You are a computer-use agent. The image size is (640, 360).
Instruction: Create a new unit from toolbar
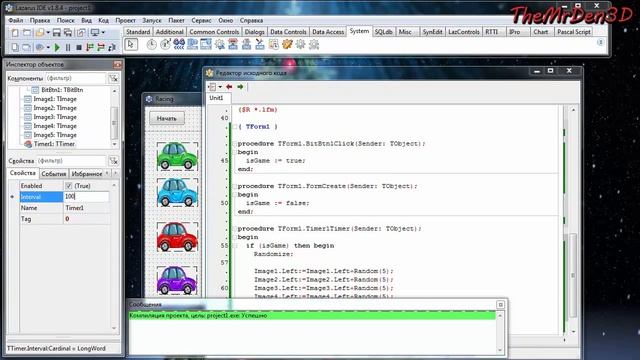point(15,32)
